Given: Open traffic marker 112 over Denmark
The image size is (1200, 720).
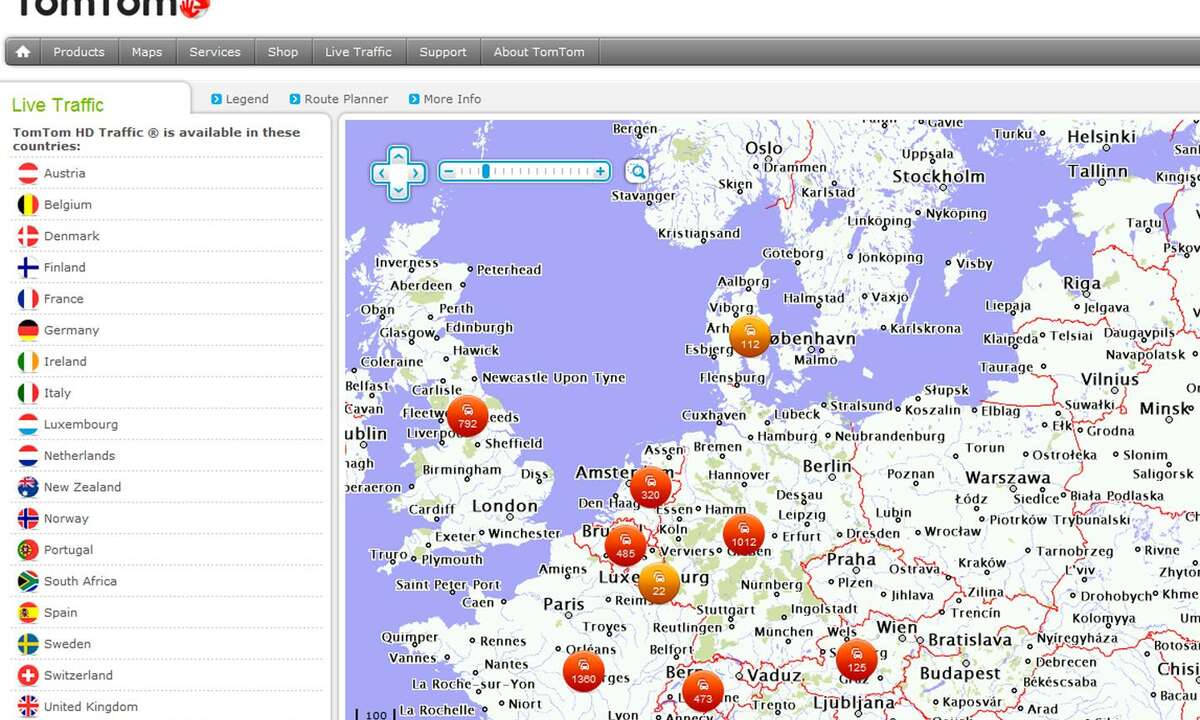Looking at the screenshot, I should pos(750,337).
